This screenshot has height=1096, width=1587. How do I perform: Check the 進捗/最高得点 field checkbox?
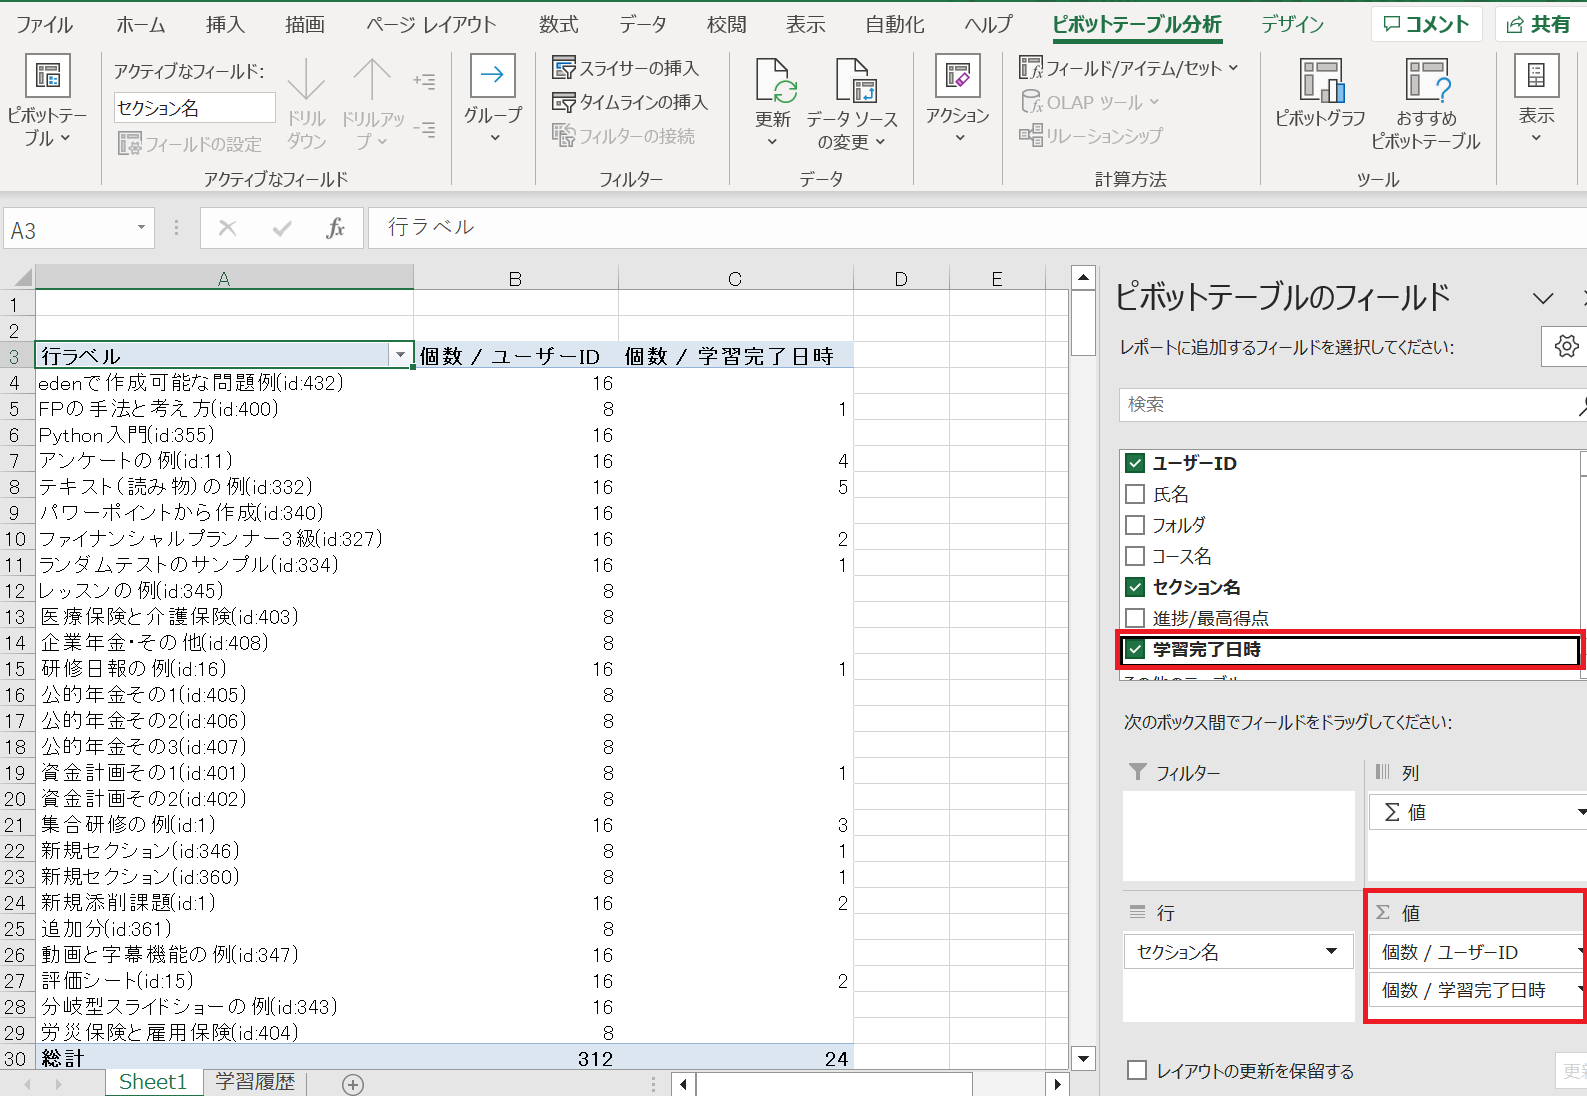pyautogui.click(x=1135, y=618)
